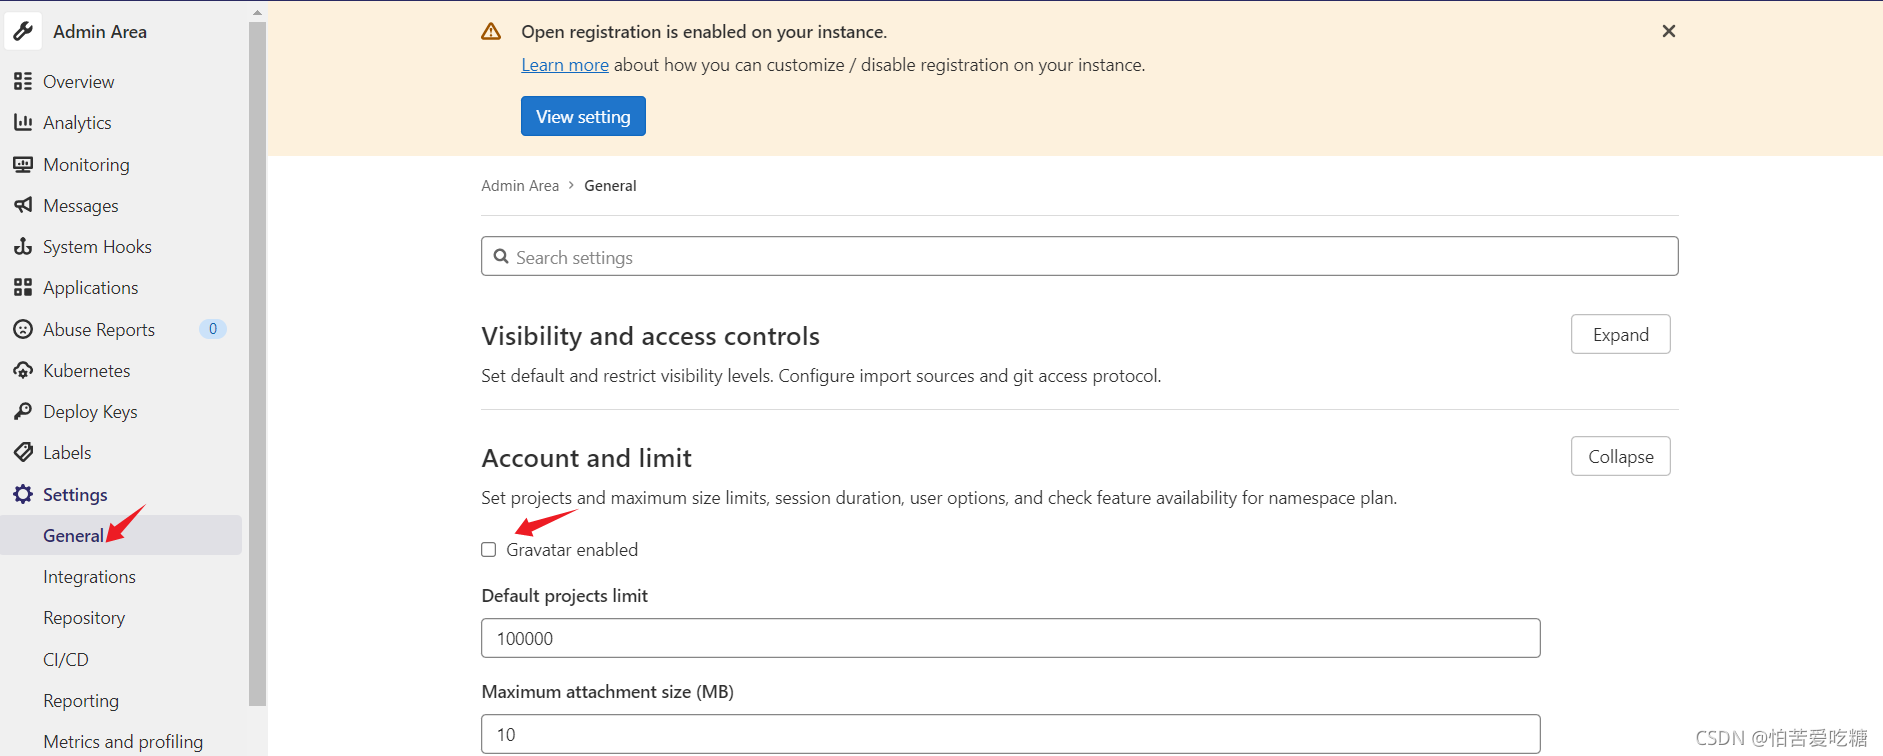Click the View setting button

[583, 116]
